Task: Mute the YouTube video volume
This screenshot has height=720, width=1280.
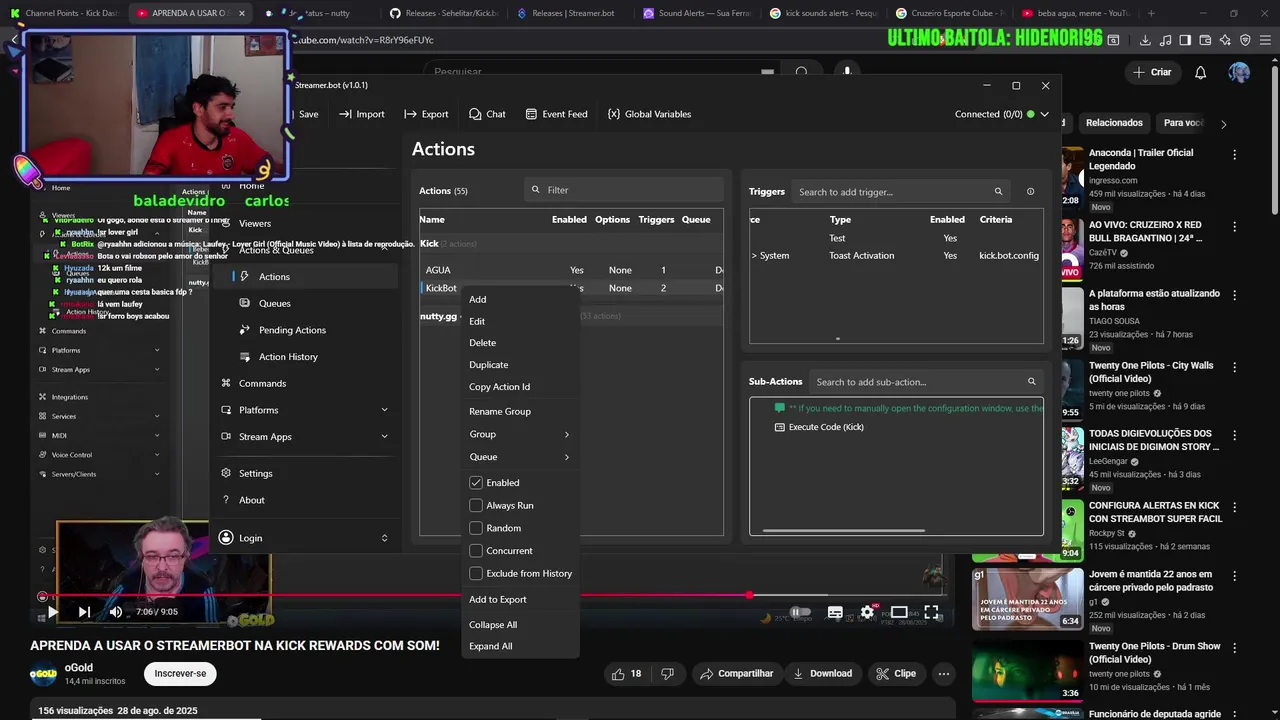Action: pyautogui.click(x=116, y=612)
